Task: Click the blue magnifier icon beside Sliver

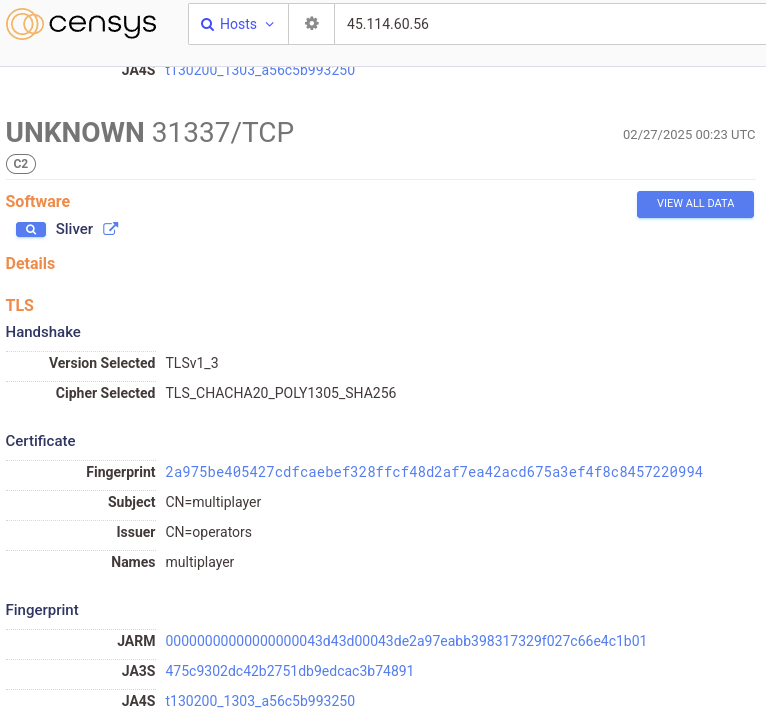Action: [x=31, y=229]
